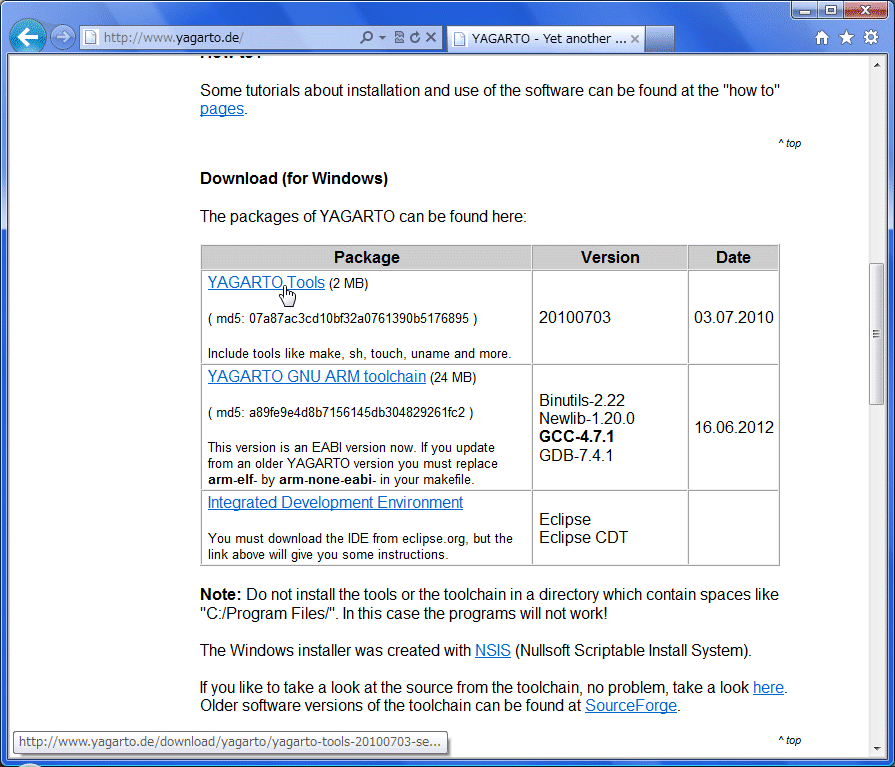Click the "^ top" link above Download heading
Viewport: 895px width, 767px height.
[x=790, y=143]
